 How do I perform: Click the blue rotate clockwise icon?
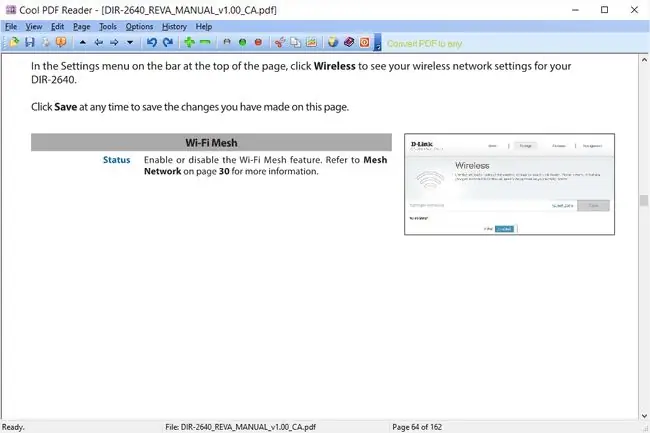coord(167,42)
